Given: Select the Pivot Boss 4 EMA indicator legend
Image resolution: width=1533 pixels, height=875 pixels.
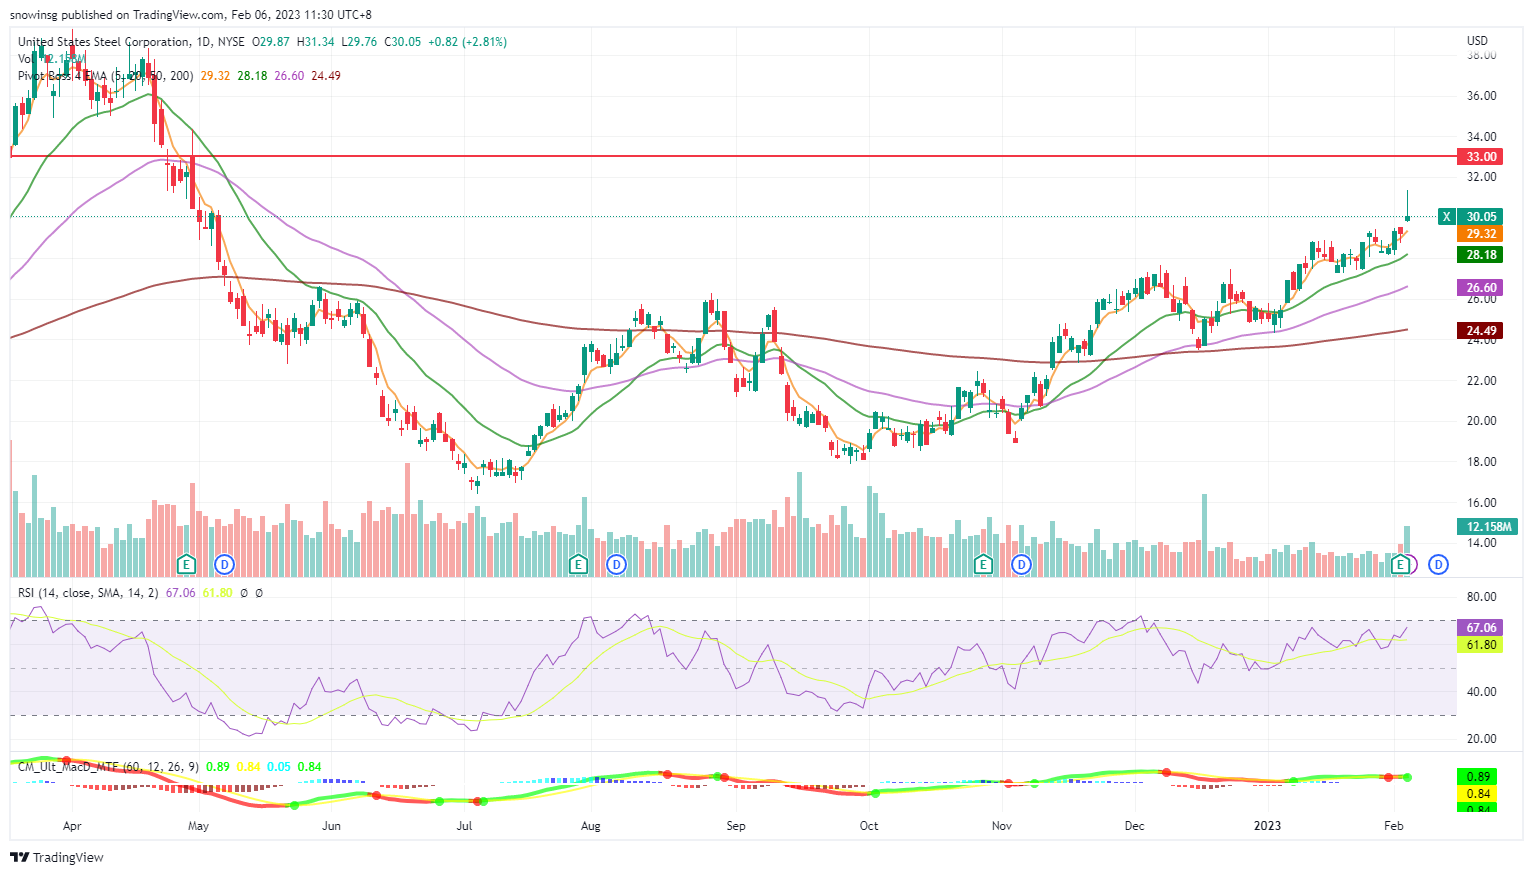Looking at the screenshot, I should tap(105, 76).
